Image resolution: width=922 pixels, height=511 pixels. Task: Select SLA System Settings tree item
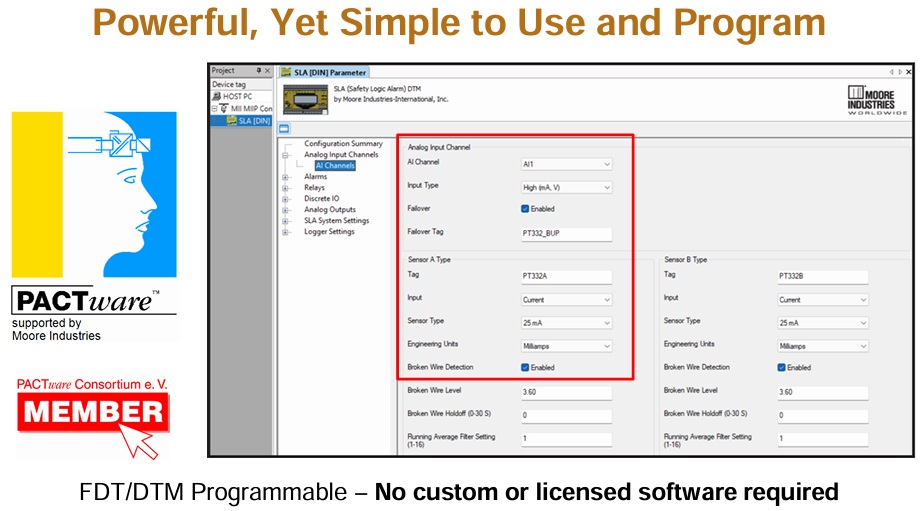(336, 221)
